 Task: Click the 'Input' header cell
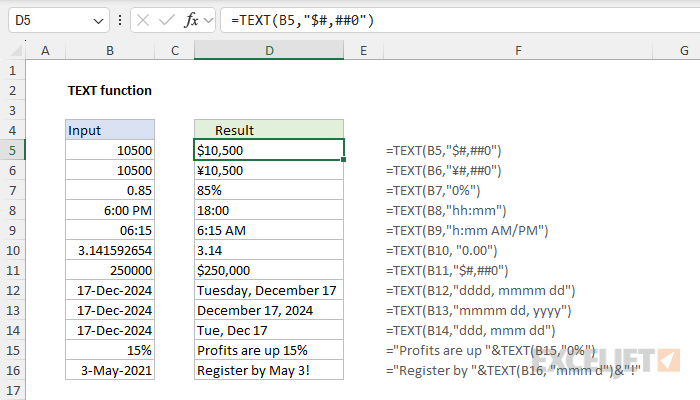(110, 130)
